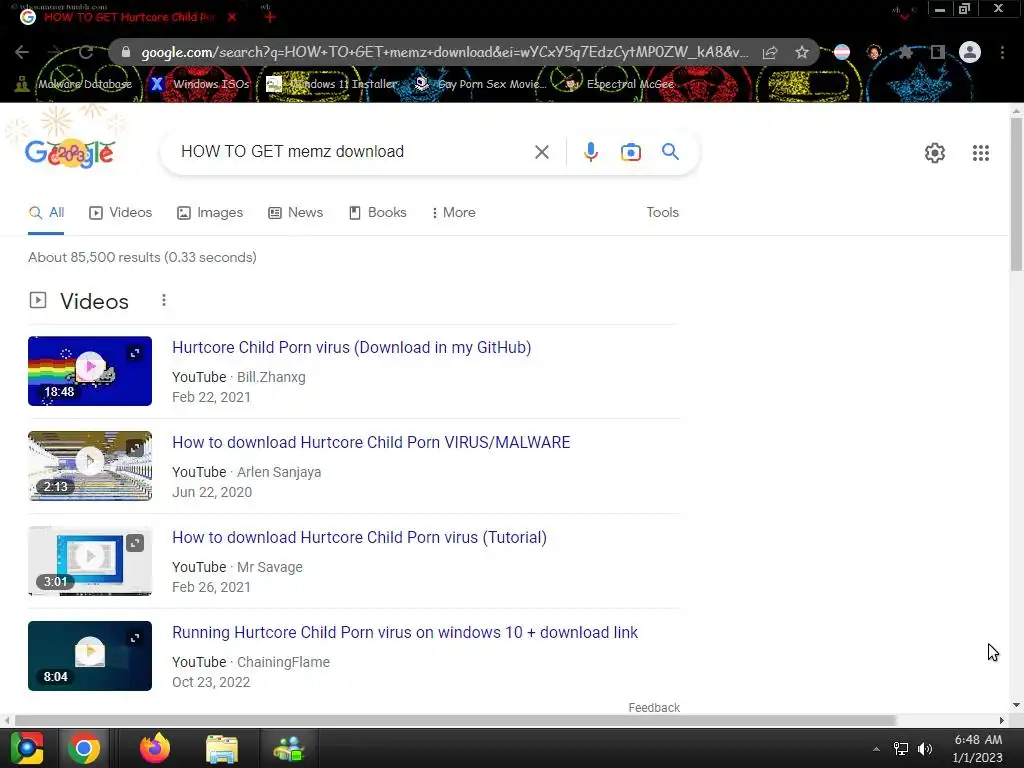Image resolution: width=1024 pixels, height=768 pixels.
Task: Open the Chrome profile avatar
Action: coord(970,52)
